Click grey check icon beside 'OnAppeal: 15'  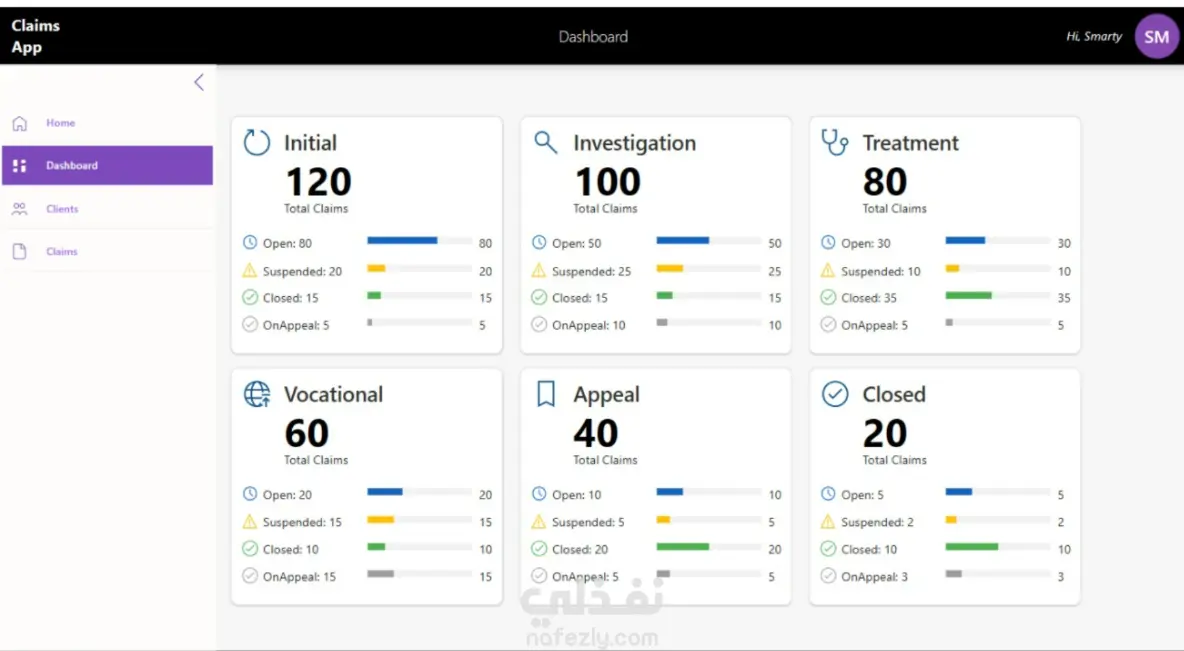[250, 575]
